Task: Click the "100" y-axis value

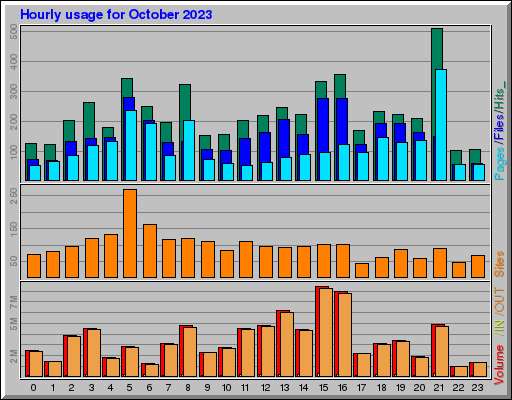Action: coord(14,152)
